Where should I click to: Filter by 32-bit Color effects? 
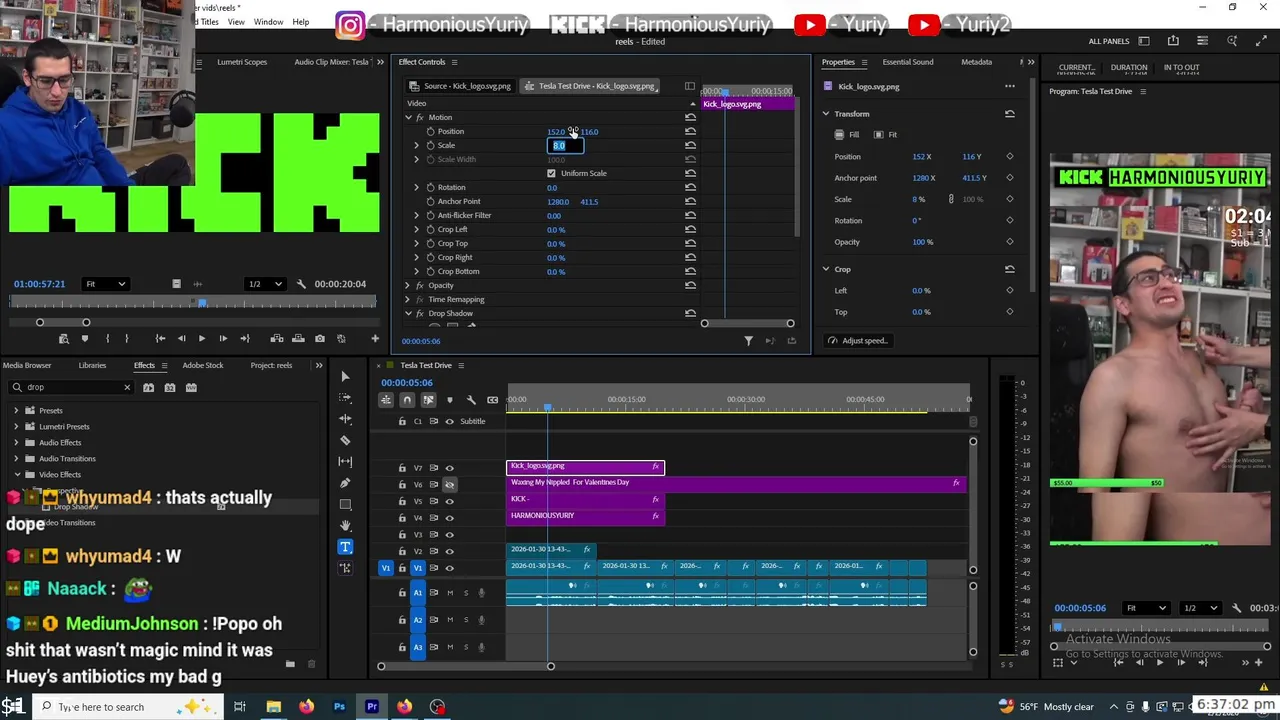(x=170, y=387)
